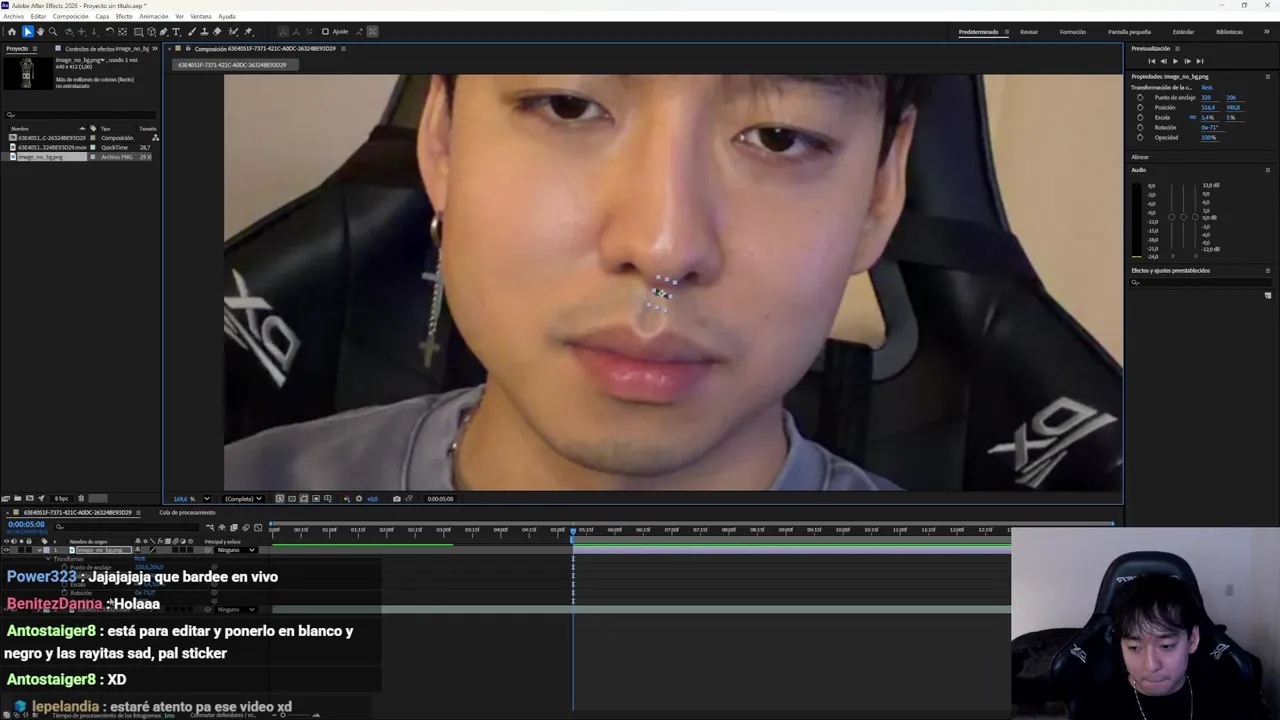Select the image_no_bg.png item in Project panel
This screenshot has width=1280, height=720.
click(40, 157)
